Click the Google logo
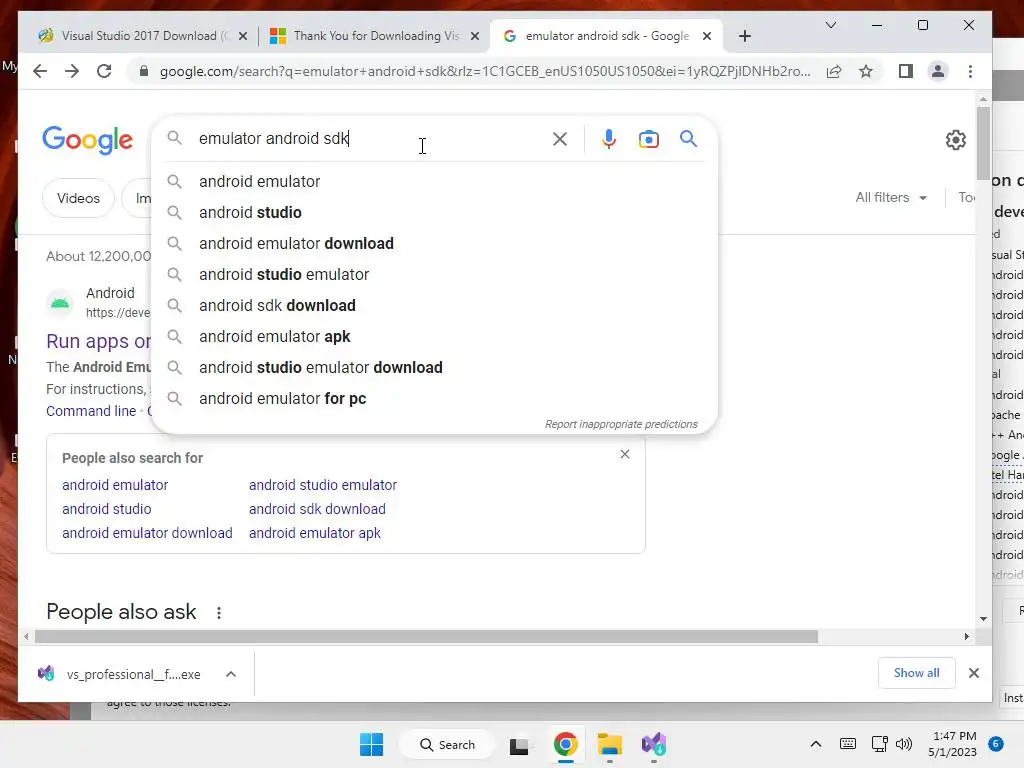Viewport: 1024px width, 768px height. click(x=88, y=140)
